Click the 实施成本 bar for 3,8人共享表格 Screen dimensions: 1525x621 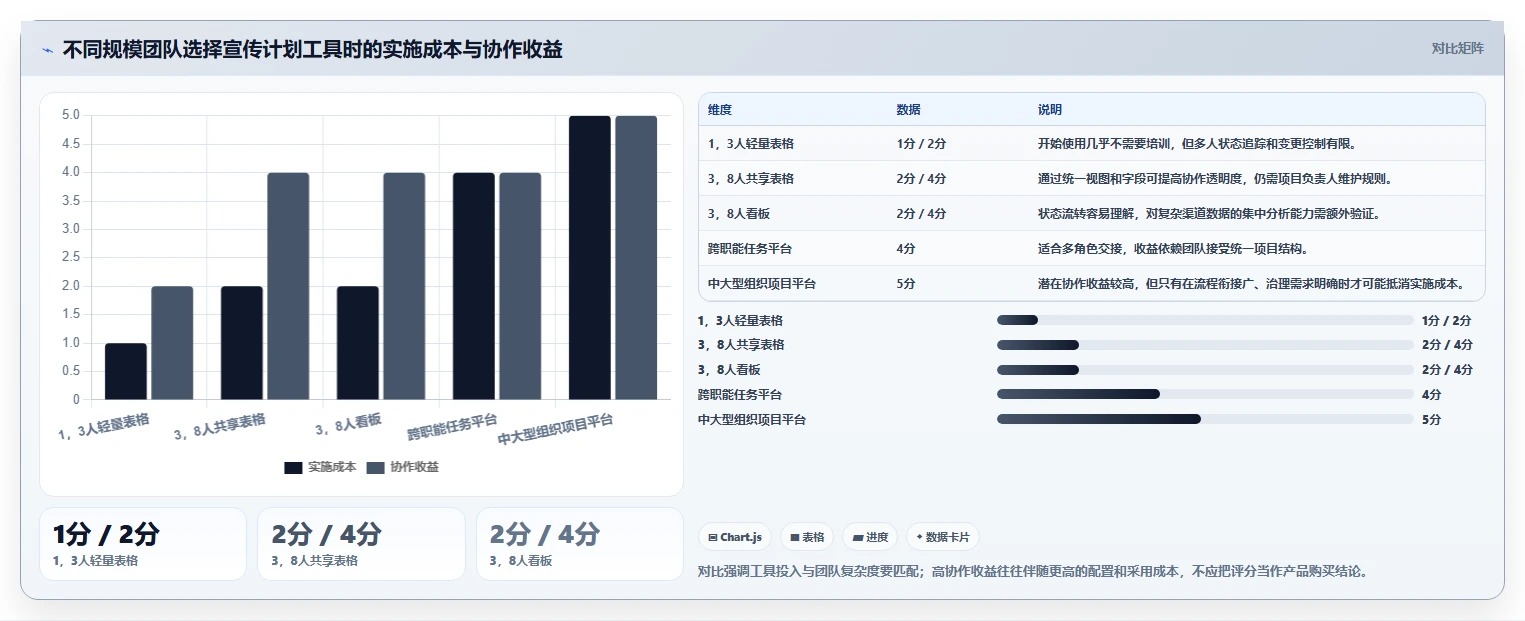tap(242, 343)
